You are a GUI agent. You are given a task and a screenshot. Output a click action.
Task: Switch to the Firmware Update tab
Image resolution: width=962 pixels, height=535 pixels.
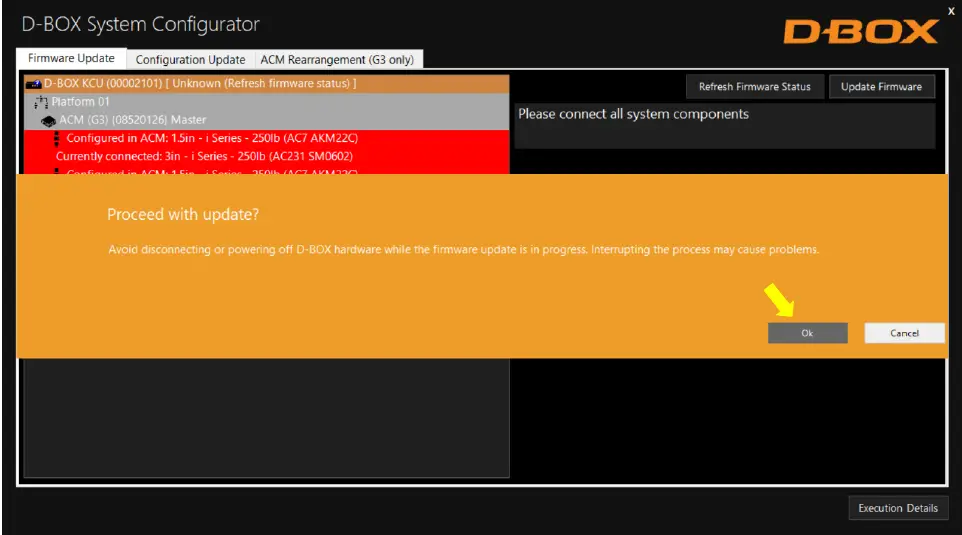[71, 58]
